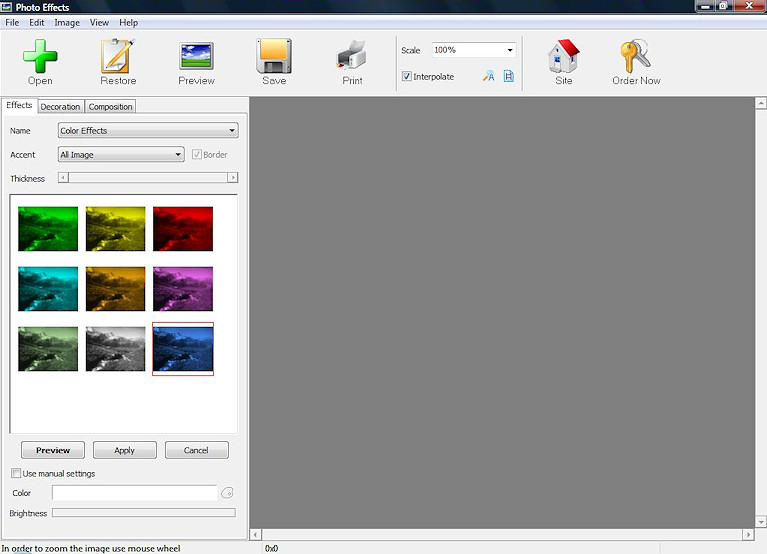Click the Thickness slider track
This screenshot has width=767, height=554.
148,178
